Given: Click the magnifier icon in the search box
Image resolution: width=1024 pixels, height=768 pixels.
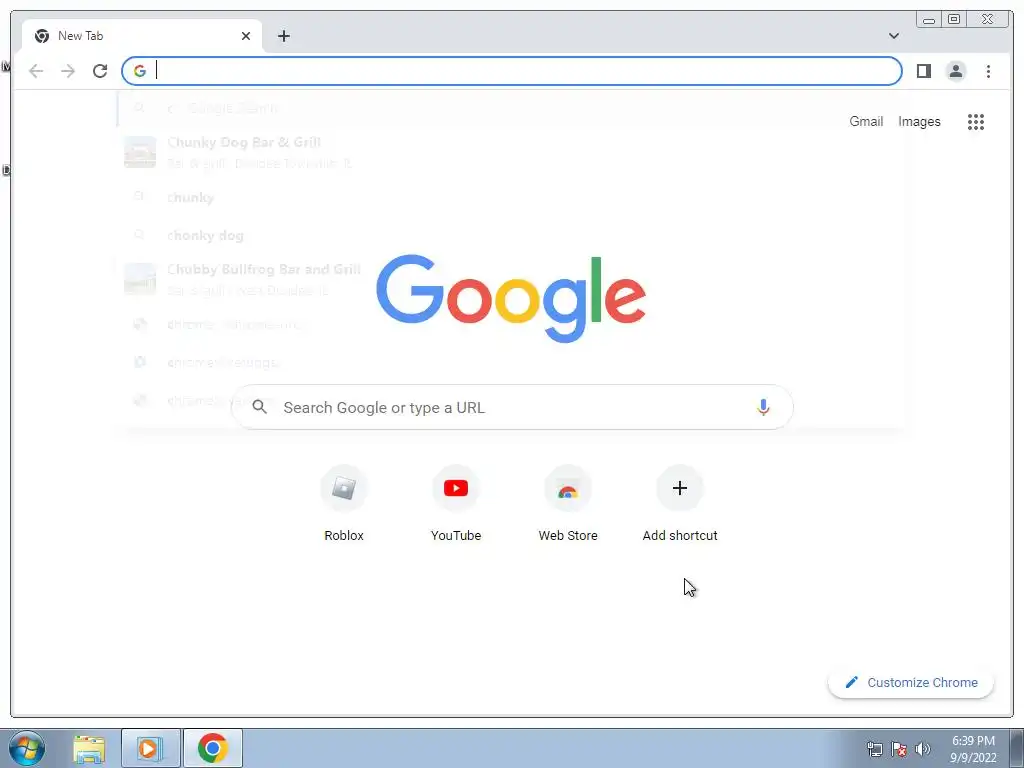Looking at the screenshot, I should point(259,407).
